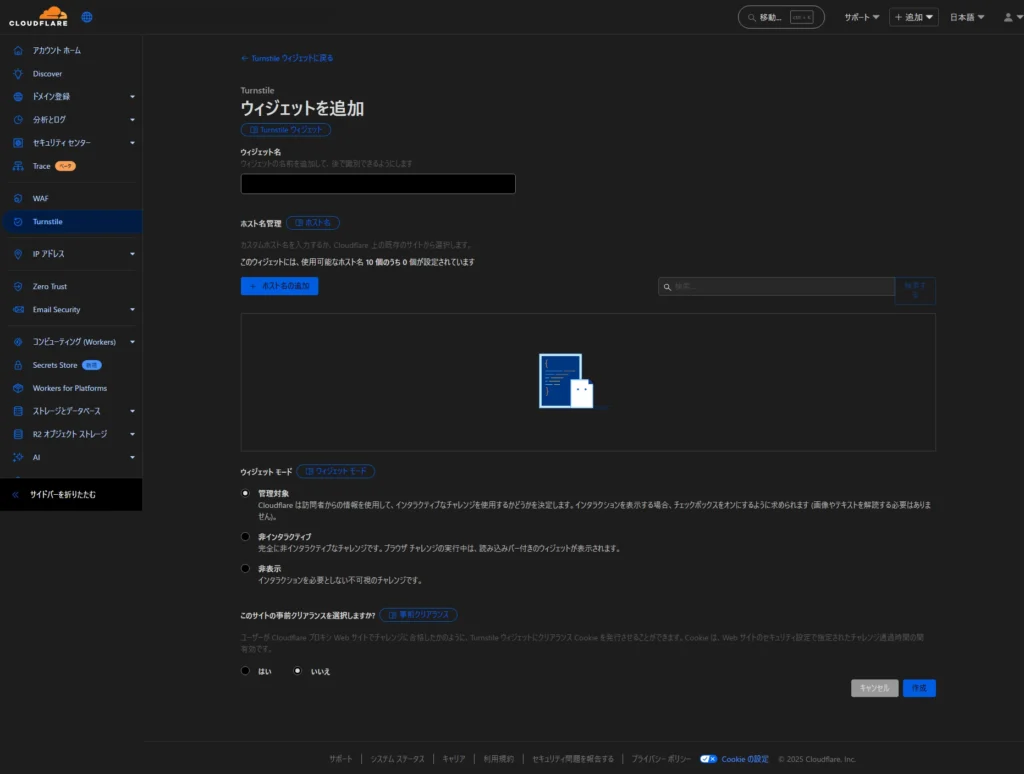Collapse sidebar using double-chevron icon
1024x774 pixels.
click(15, 495)
